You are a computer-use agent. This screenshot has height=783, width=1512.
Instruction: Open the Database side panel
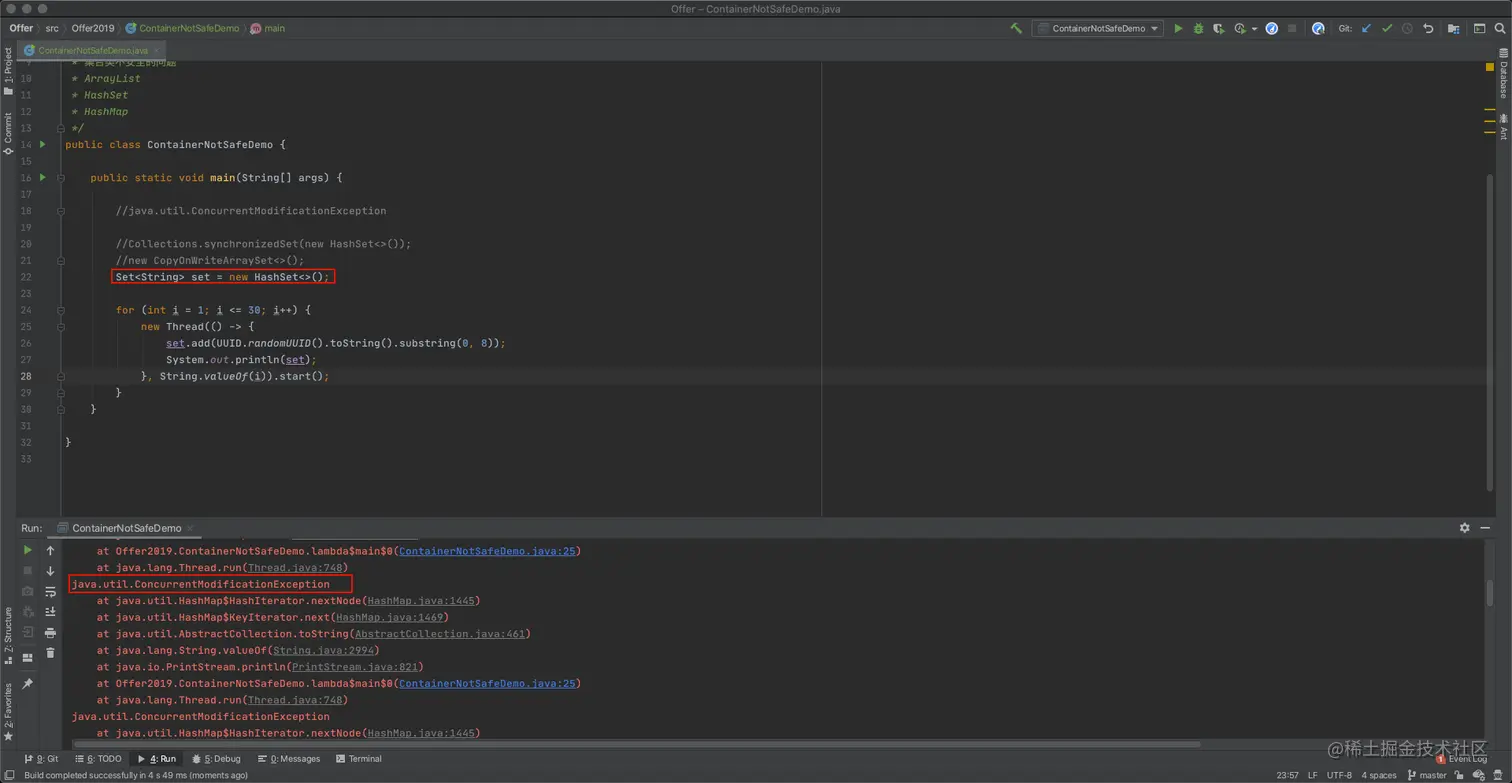point(1503,73)
